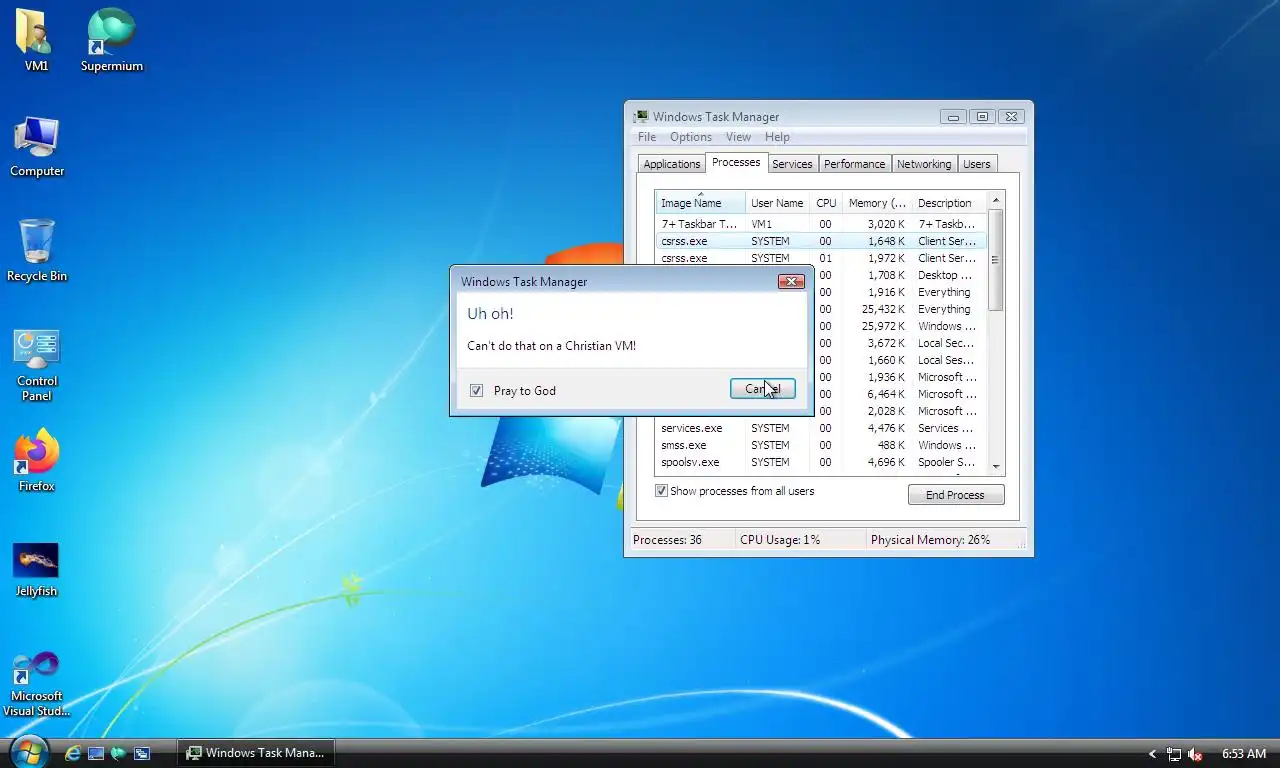Show hidden tray icons with the chevron
The height and width of the screenshot is (768, 1280).
(1152, 754)
